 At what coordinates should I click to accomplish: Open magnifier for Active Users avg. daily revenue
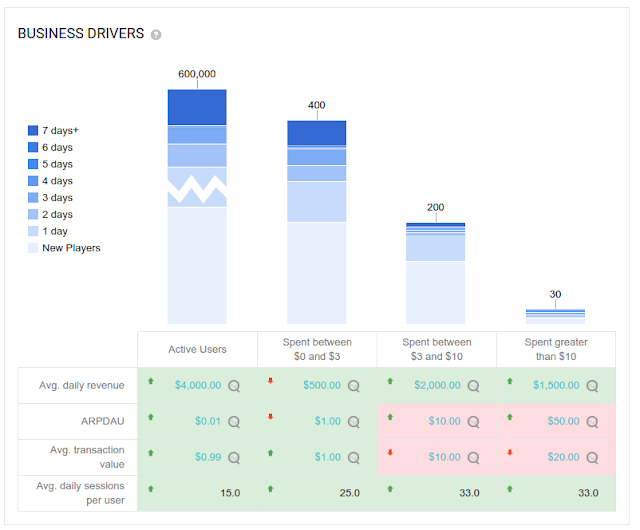234,386
